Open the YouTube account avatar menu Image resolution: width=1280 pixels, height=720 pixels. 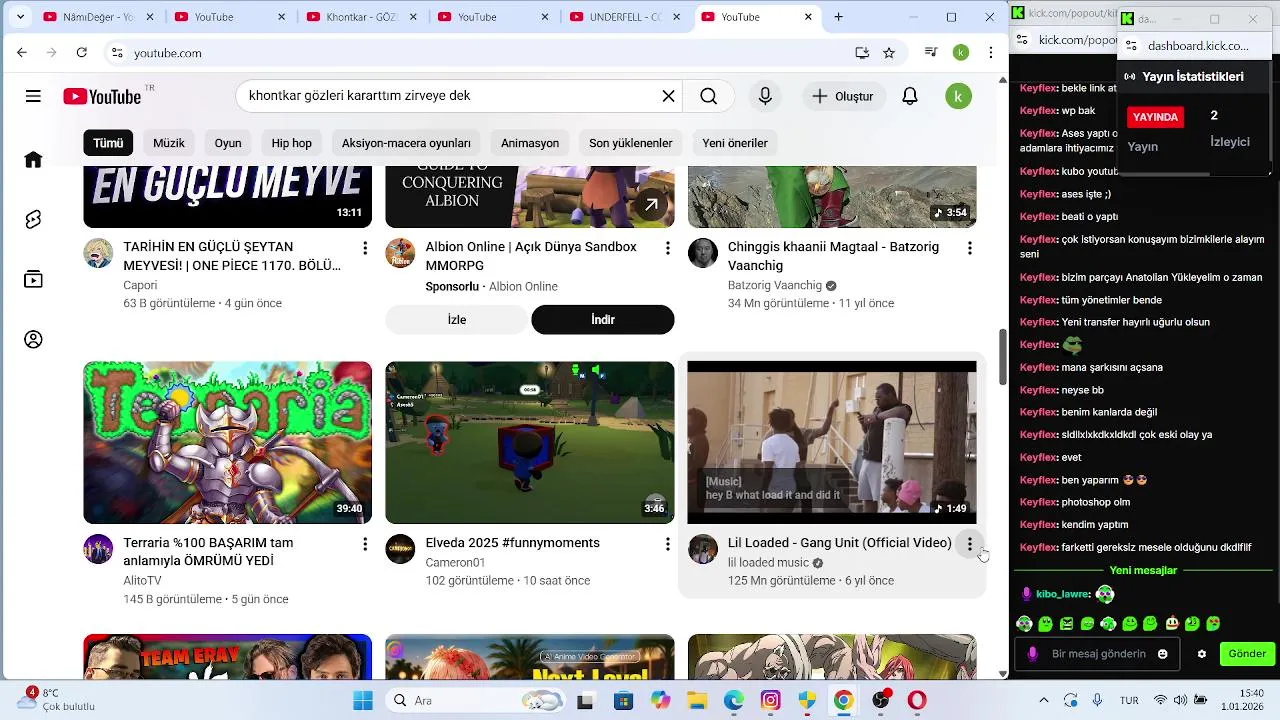pos(958,96)
